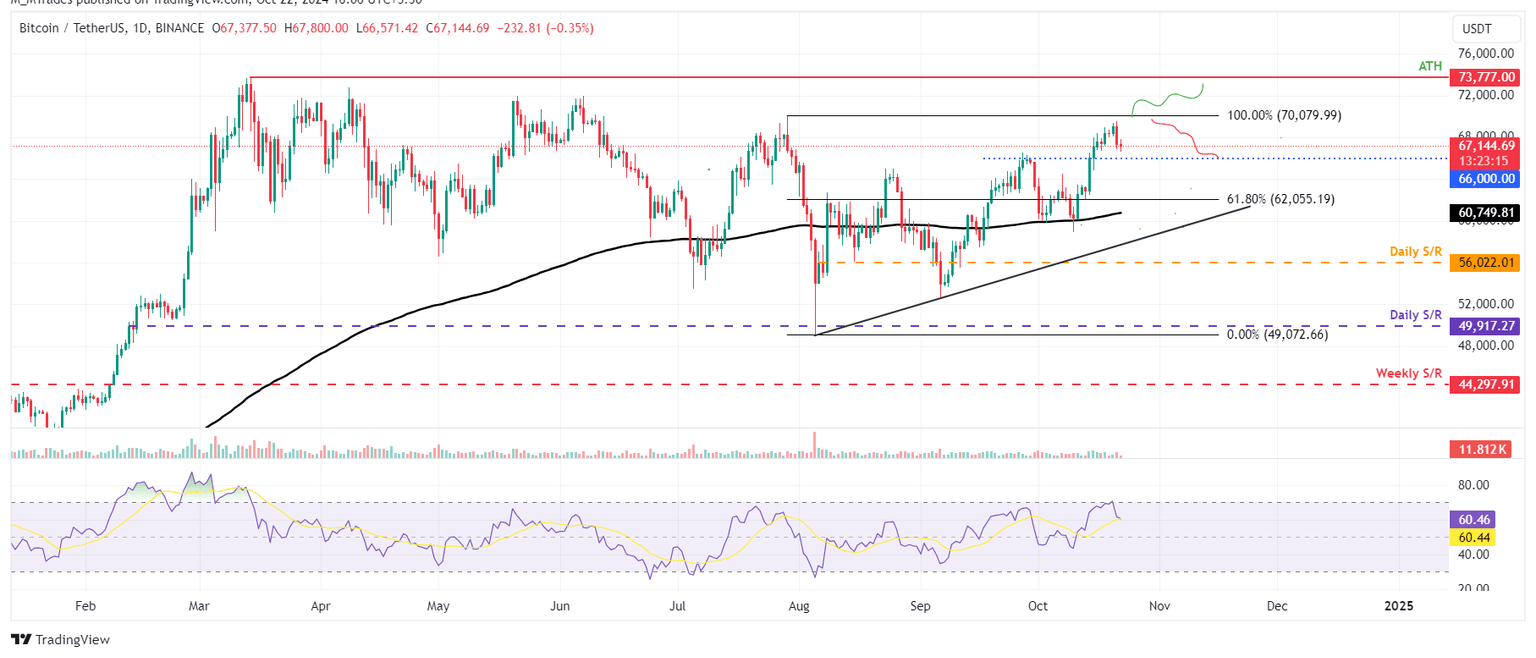Click the red ATH price label 73,777.00
Image resolution: width=1536 pixels, height=658 pixels.
click(x=1484, y=76)
